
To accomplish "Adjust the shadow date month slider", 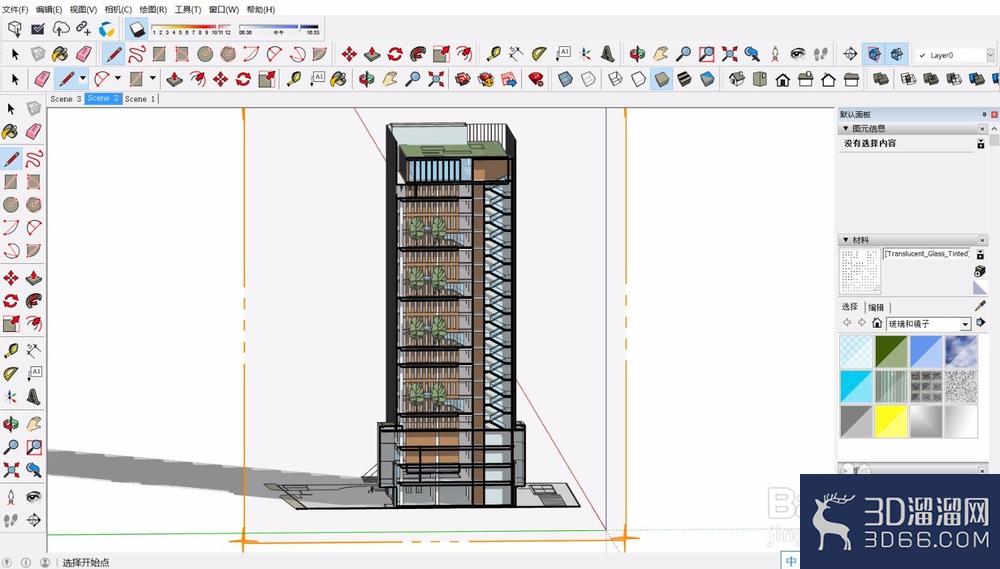I will tap(191, 29).
